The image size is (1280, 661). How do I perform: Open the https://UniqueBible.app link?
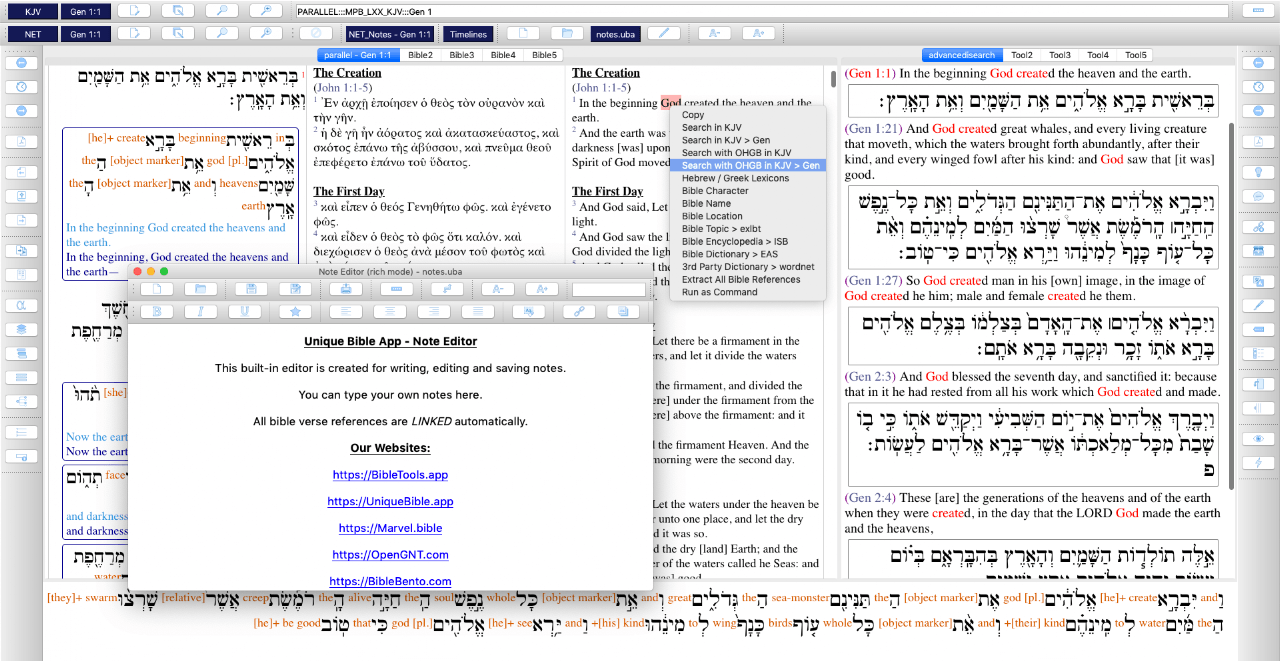[x=390, y=502]
